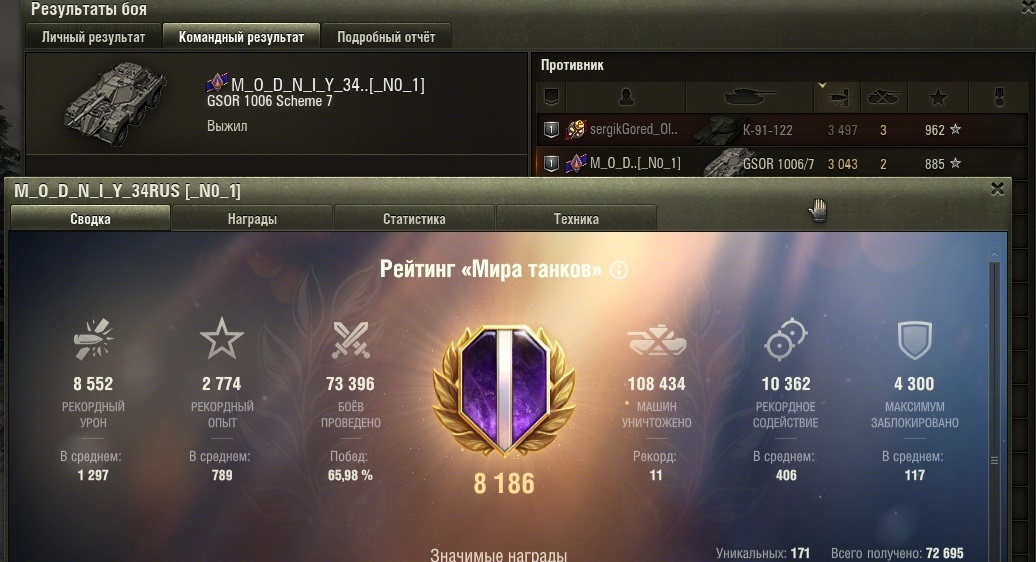Switch to the Награды tab
The width and height of the screenshot is (1036, 562).
tap(252, 219)
